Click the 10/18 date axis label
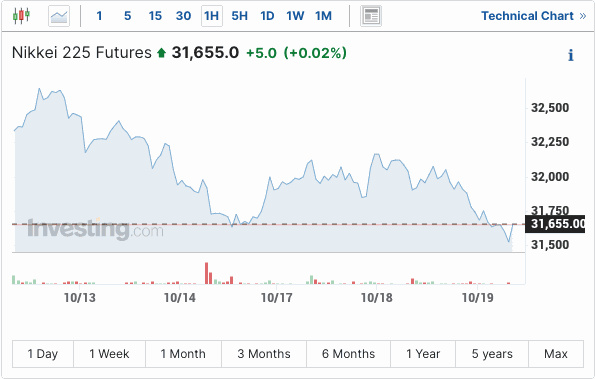 (x=376, y=298)
